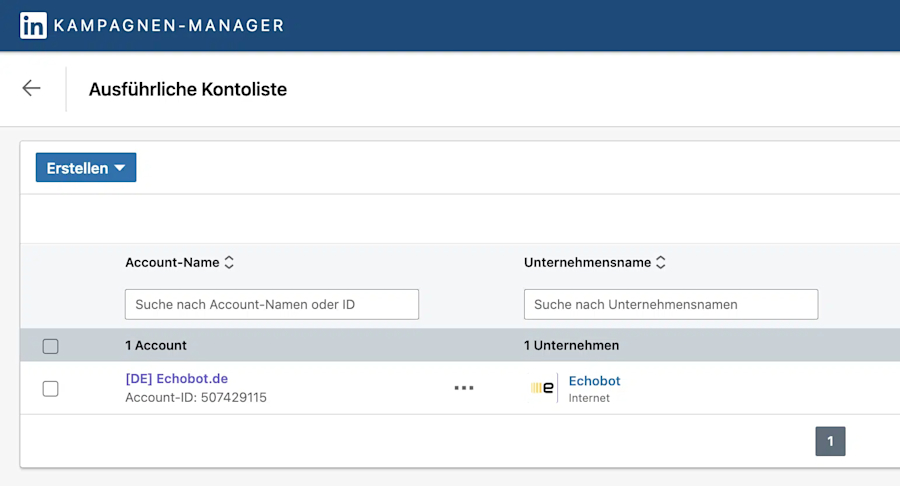This screenshot has width=900, height=486.
Task: Select pagination page 1
Action: point(831,441)
